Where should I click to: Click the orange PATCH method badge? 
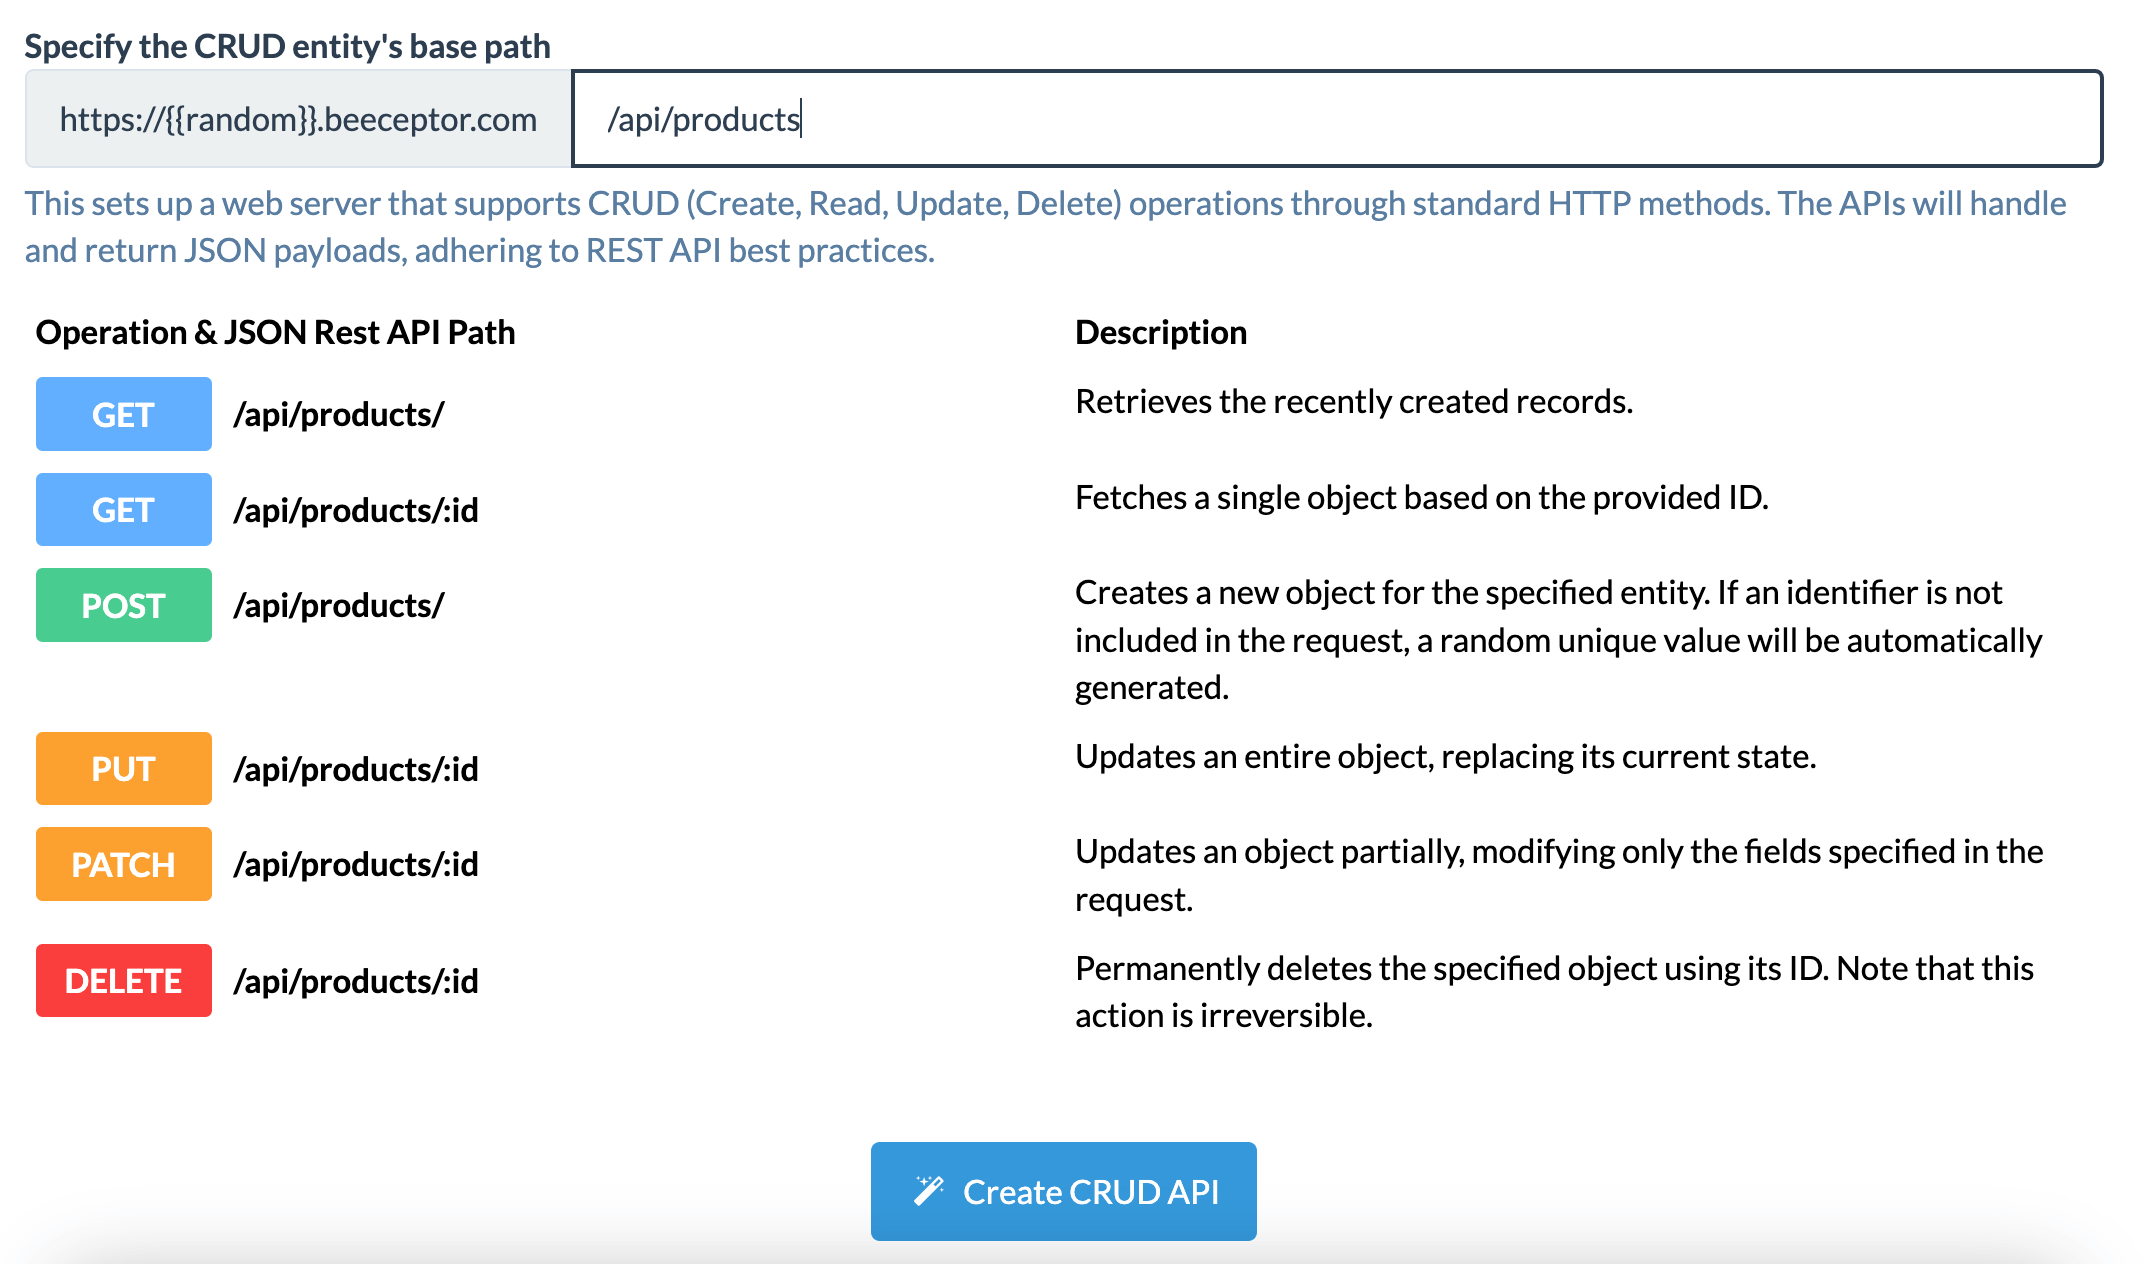(124, 864)
